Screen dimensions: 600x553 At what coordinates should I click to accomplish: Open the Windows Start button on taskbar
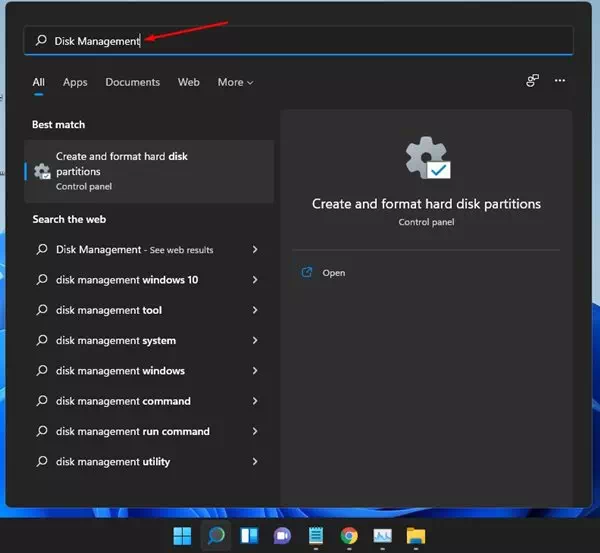[x=182, y=536]
